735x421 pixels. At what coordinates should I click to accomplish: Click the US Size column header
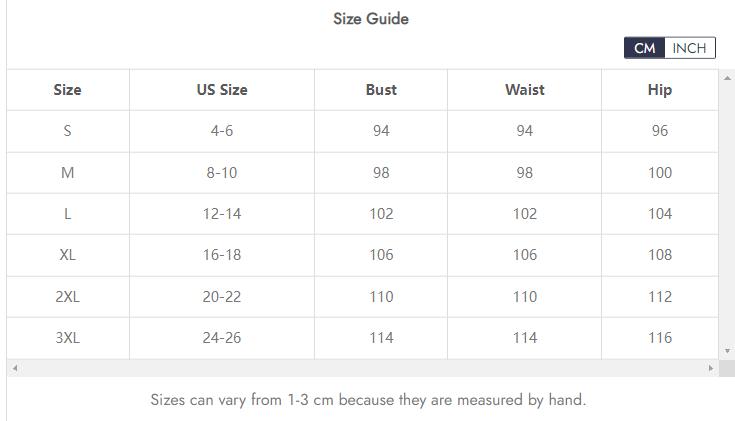coord(222,90)
